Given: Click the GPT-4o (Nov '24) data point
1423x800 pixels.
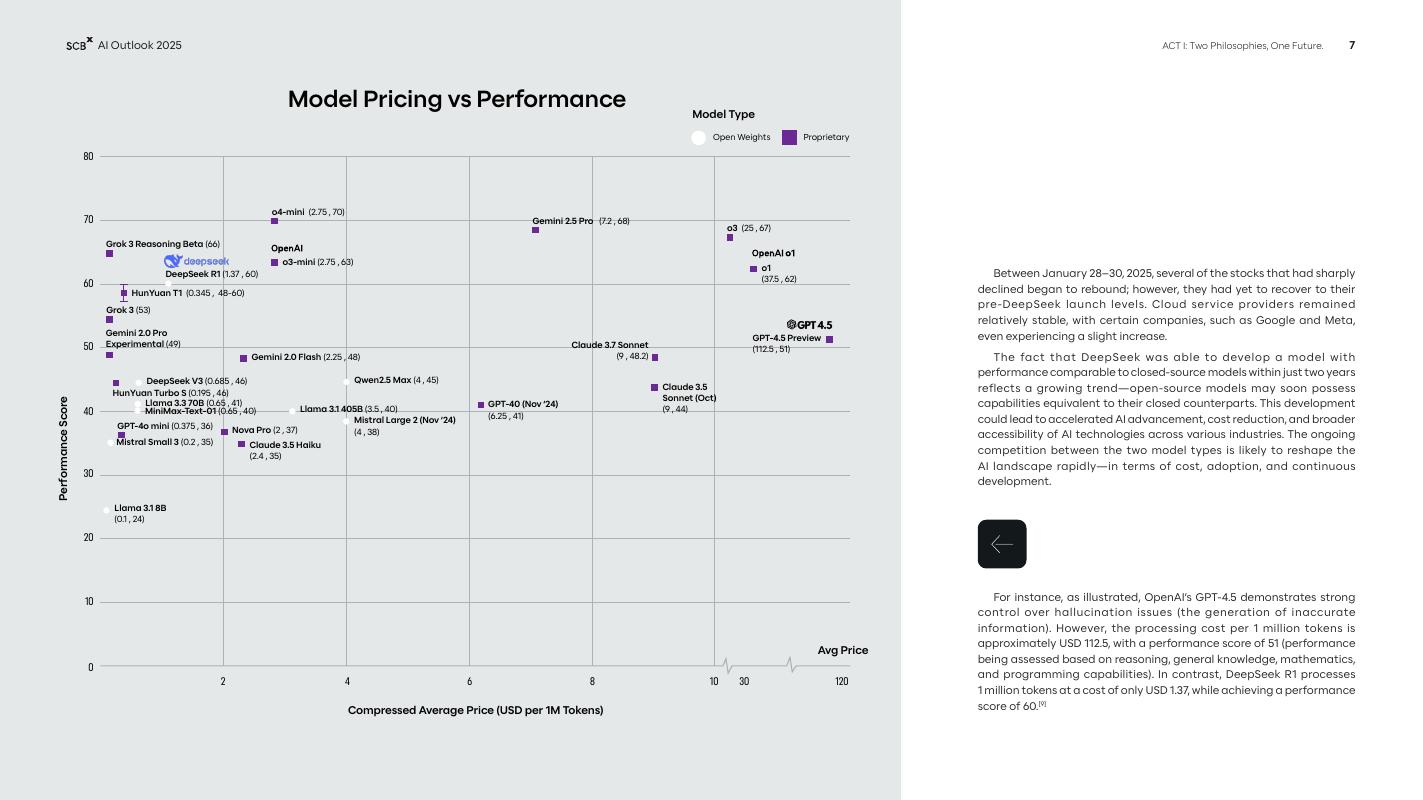Looking at the screenshot, I should [481, 405].
